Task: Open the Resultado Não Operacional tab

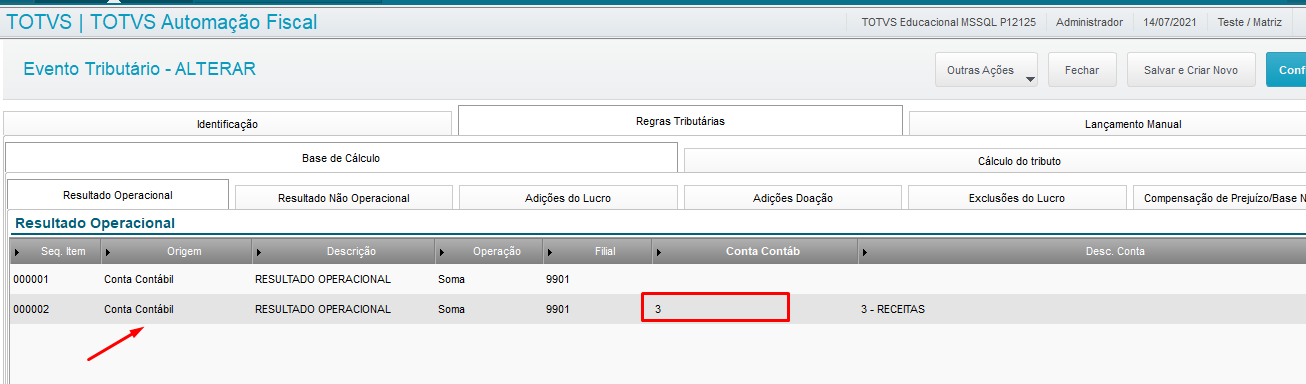Action: click(344, 198)
